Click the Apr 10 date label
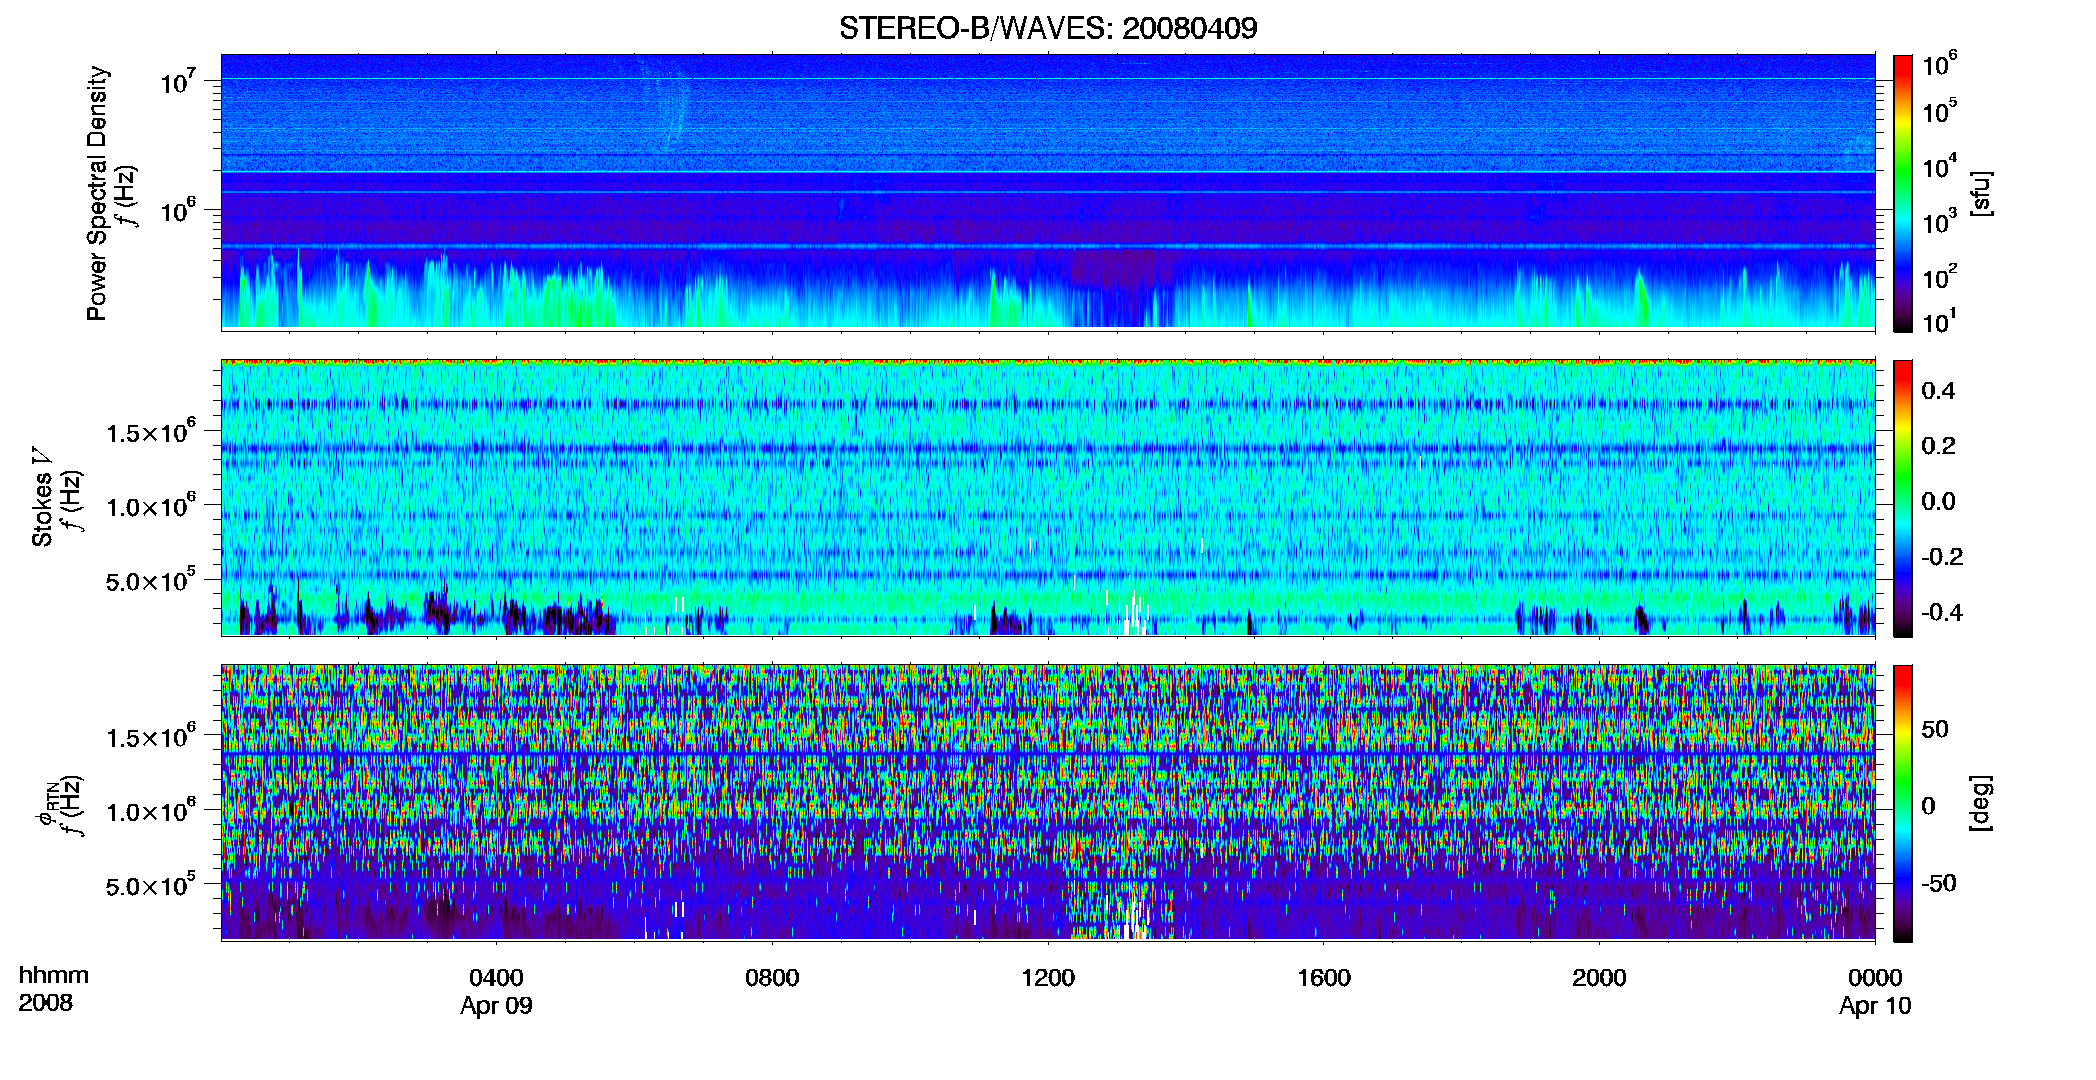The width and height of the screenshot is (2096, 1080). (1875, 1006)
